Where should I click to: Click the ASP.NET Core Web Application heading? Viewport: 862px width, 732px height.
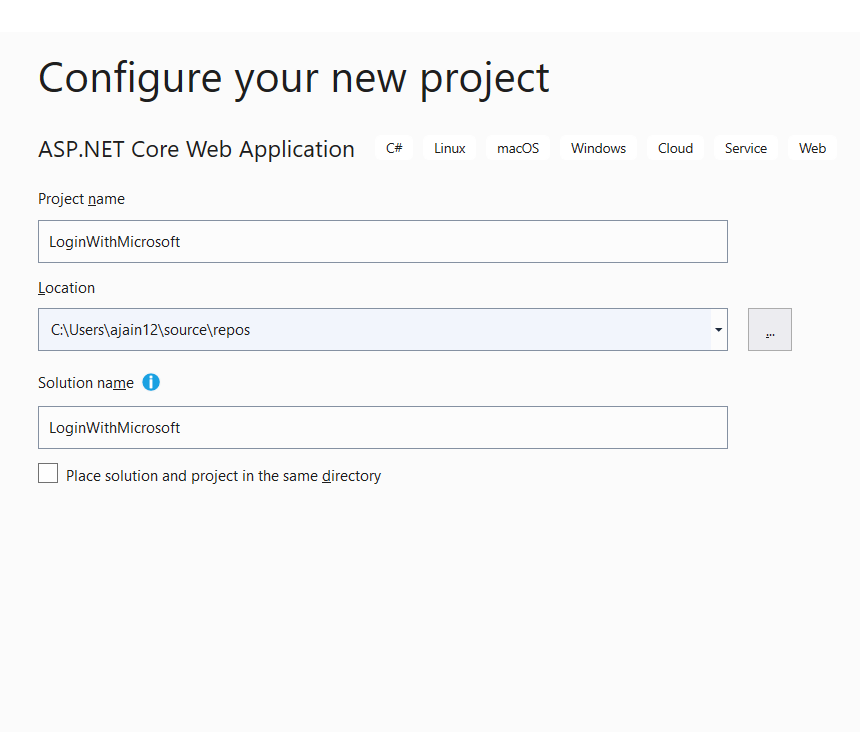pos(196,148)
